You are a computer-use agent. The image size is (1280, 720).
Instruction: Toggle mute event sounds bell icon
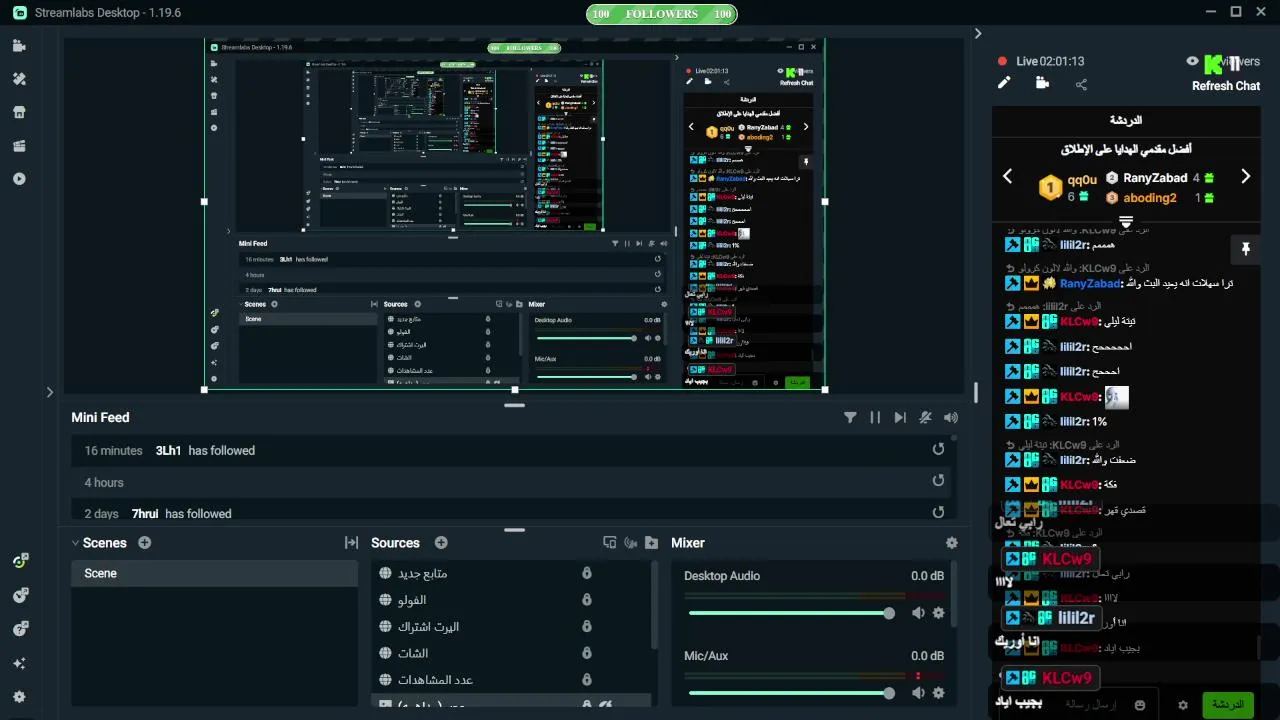coord(926,418)
